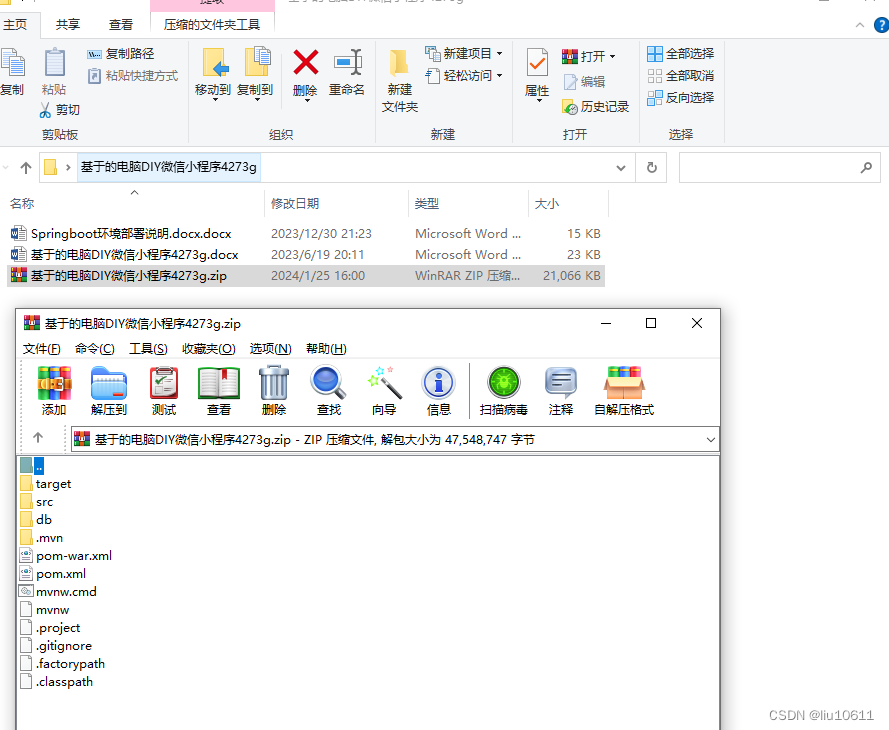Click the WinRAR Delete (删除) trash icon
The width and height of the screenshot is (889, 730).
pyautogui.click(x=274, y=383)
